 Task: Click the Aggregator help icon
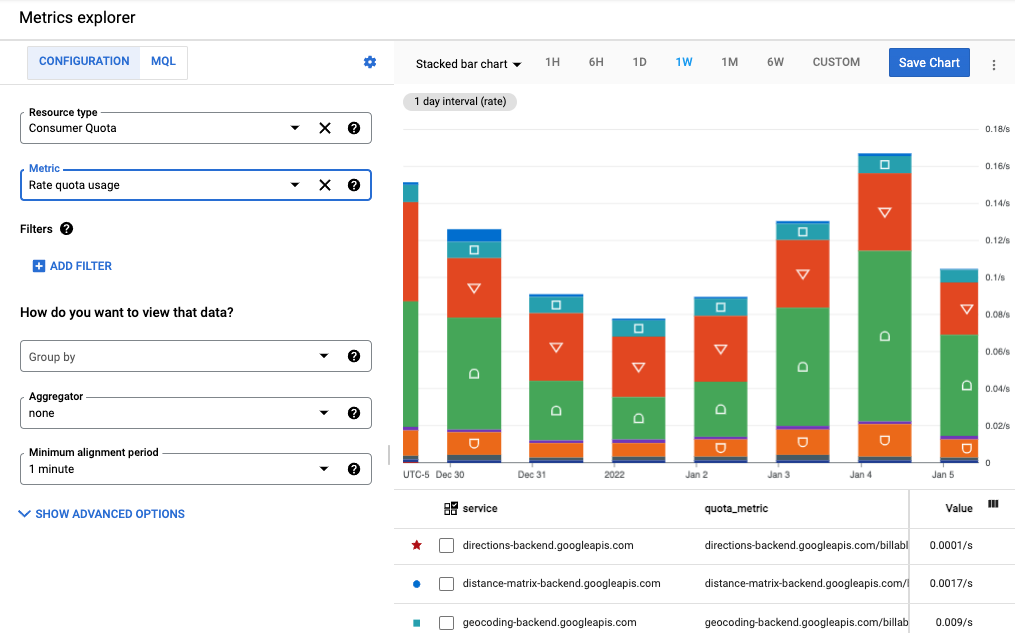point(353,412)
